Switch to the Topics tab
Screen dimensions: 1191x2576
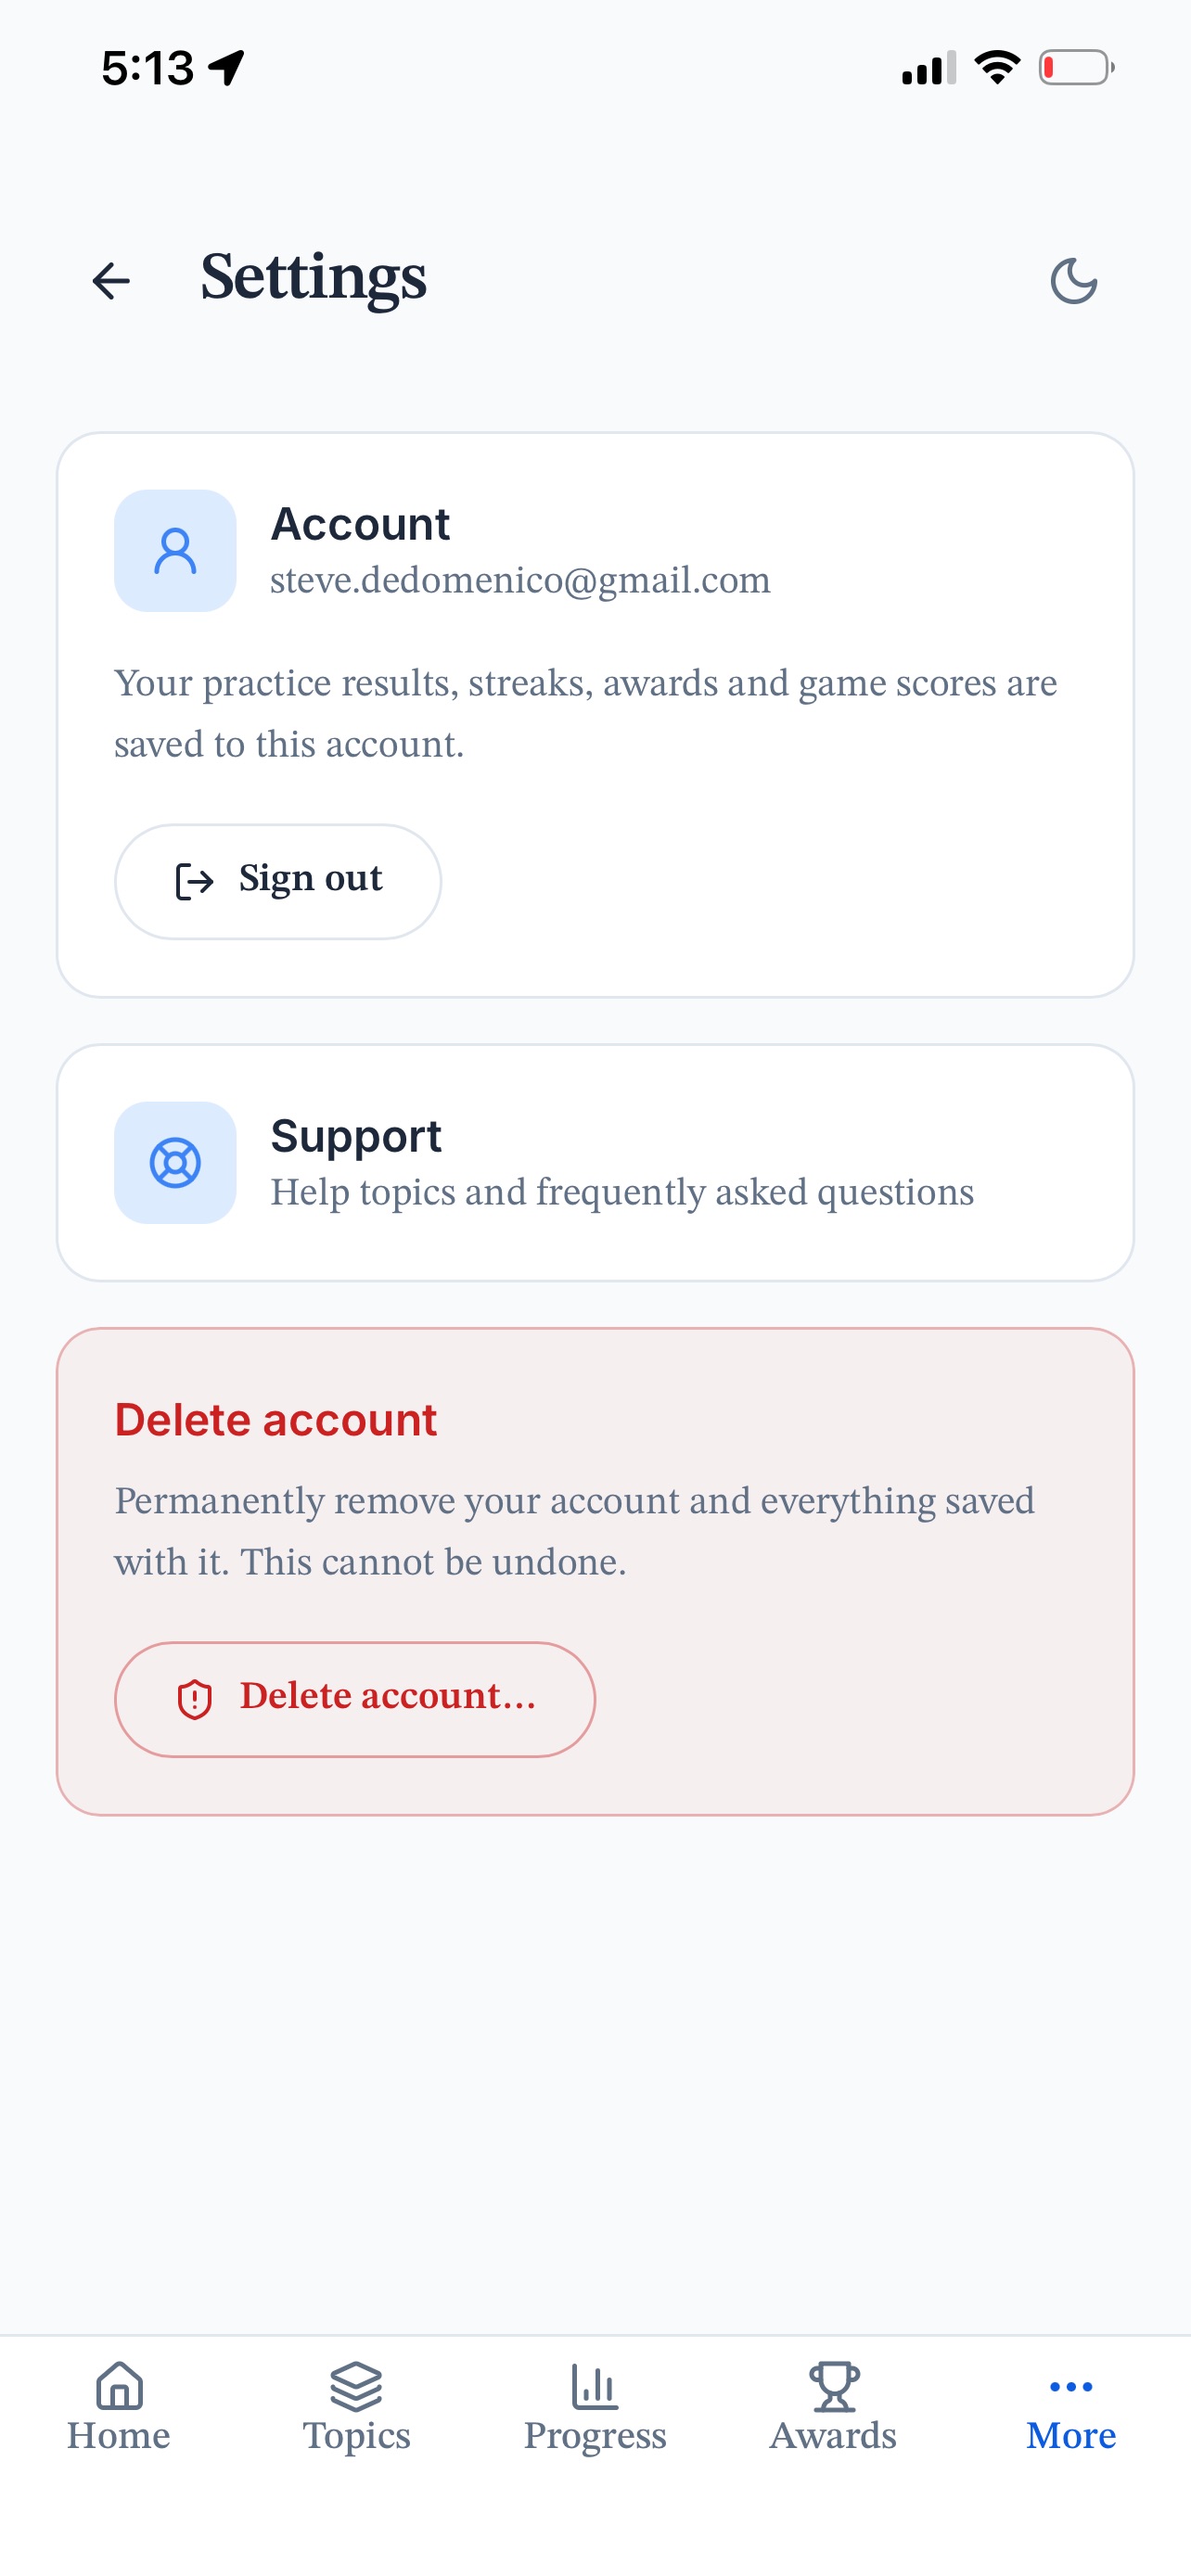(x=357, y=2408)
